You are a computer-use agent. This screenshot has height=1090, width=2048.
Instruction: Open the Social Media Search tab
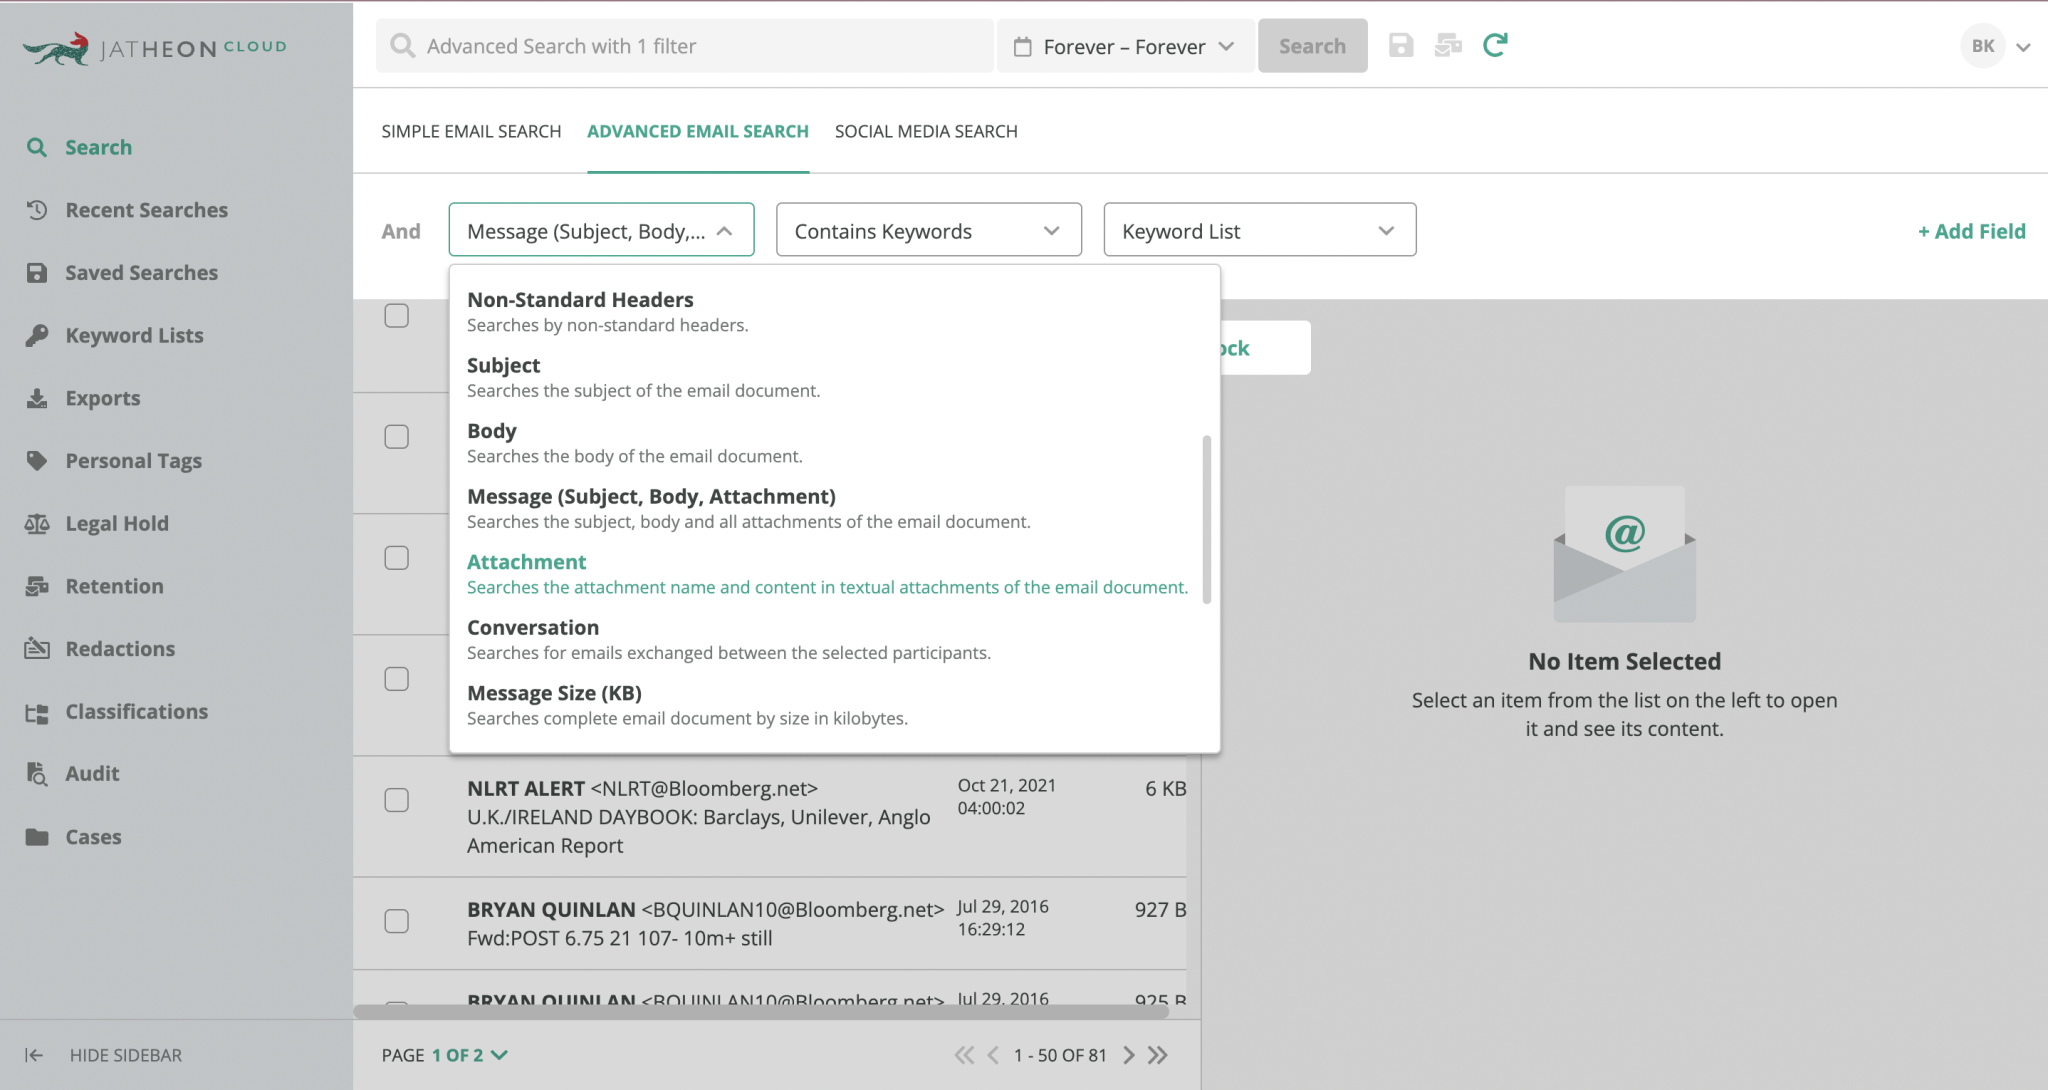(x=925, y=131)
